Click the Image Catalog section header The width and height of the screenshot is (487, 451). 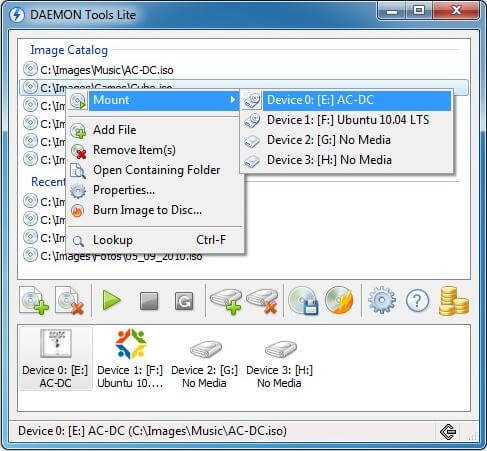[69, 50]
